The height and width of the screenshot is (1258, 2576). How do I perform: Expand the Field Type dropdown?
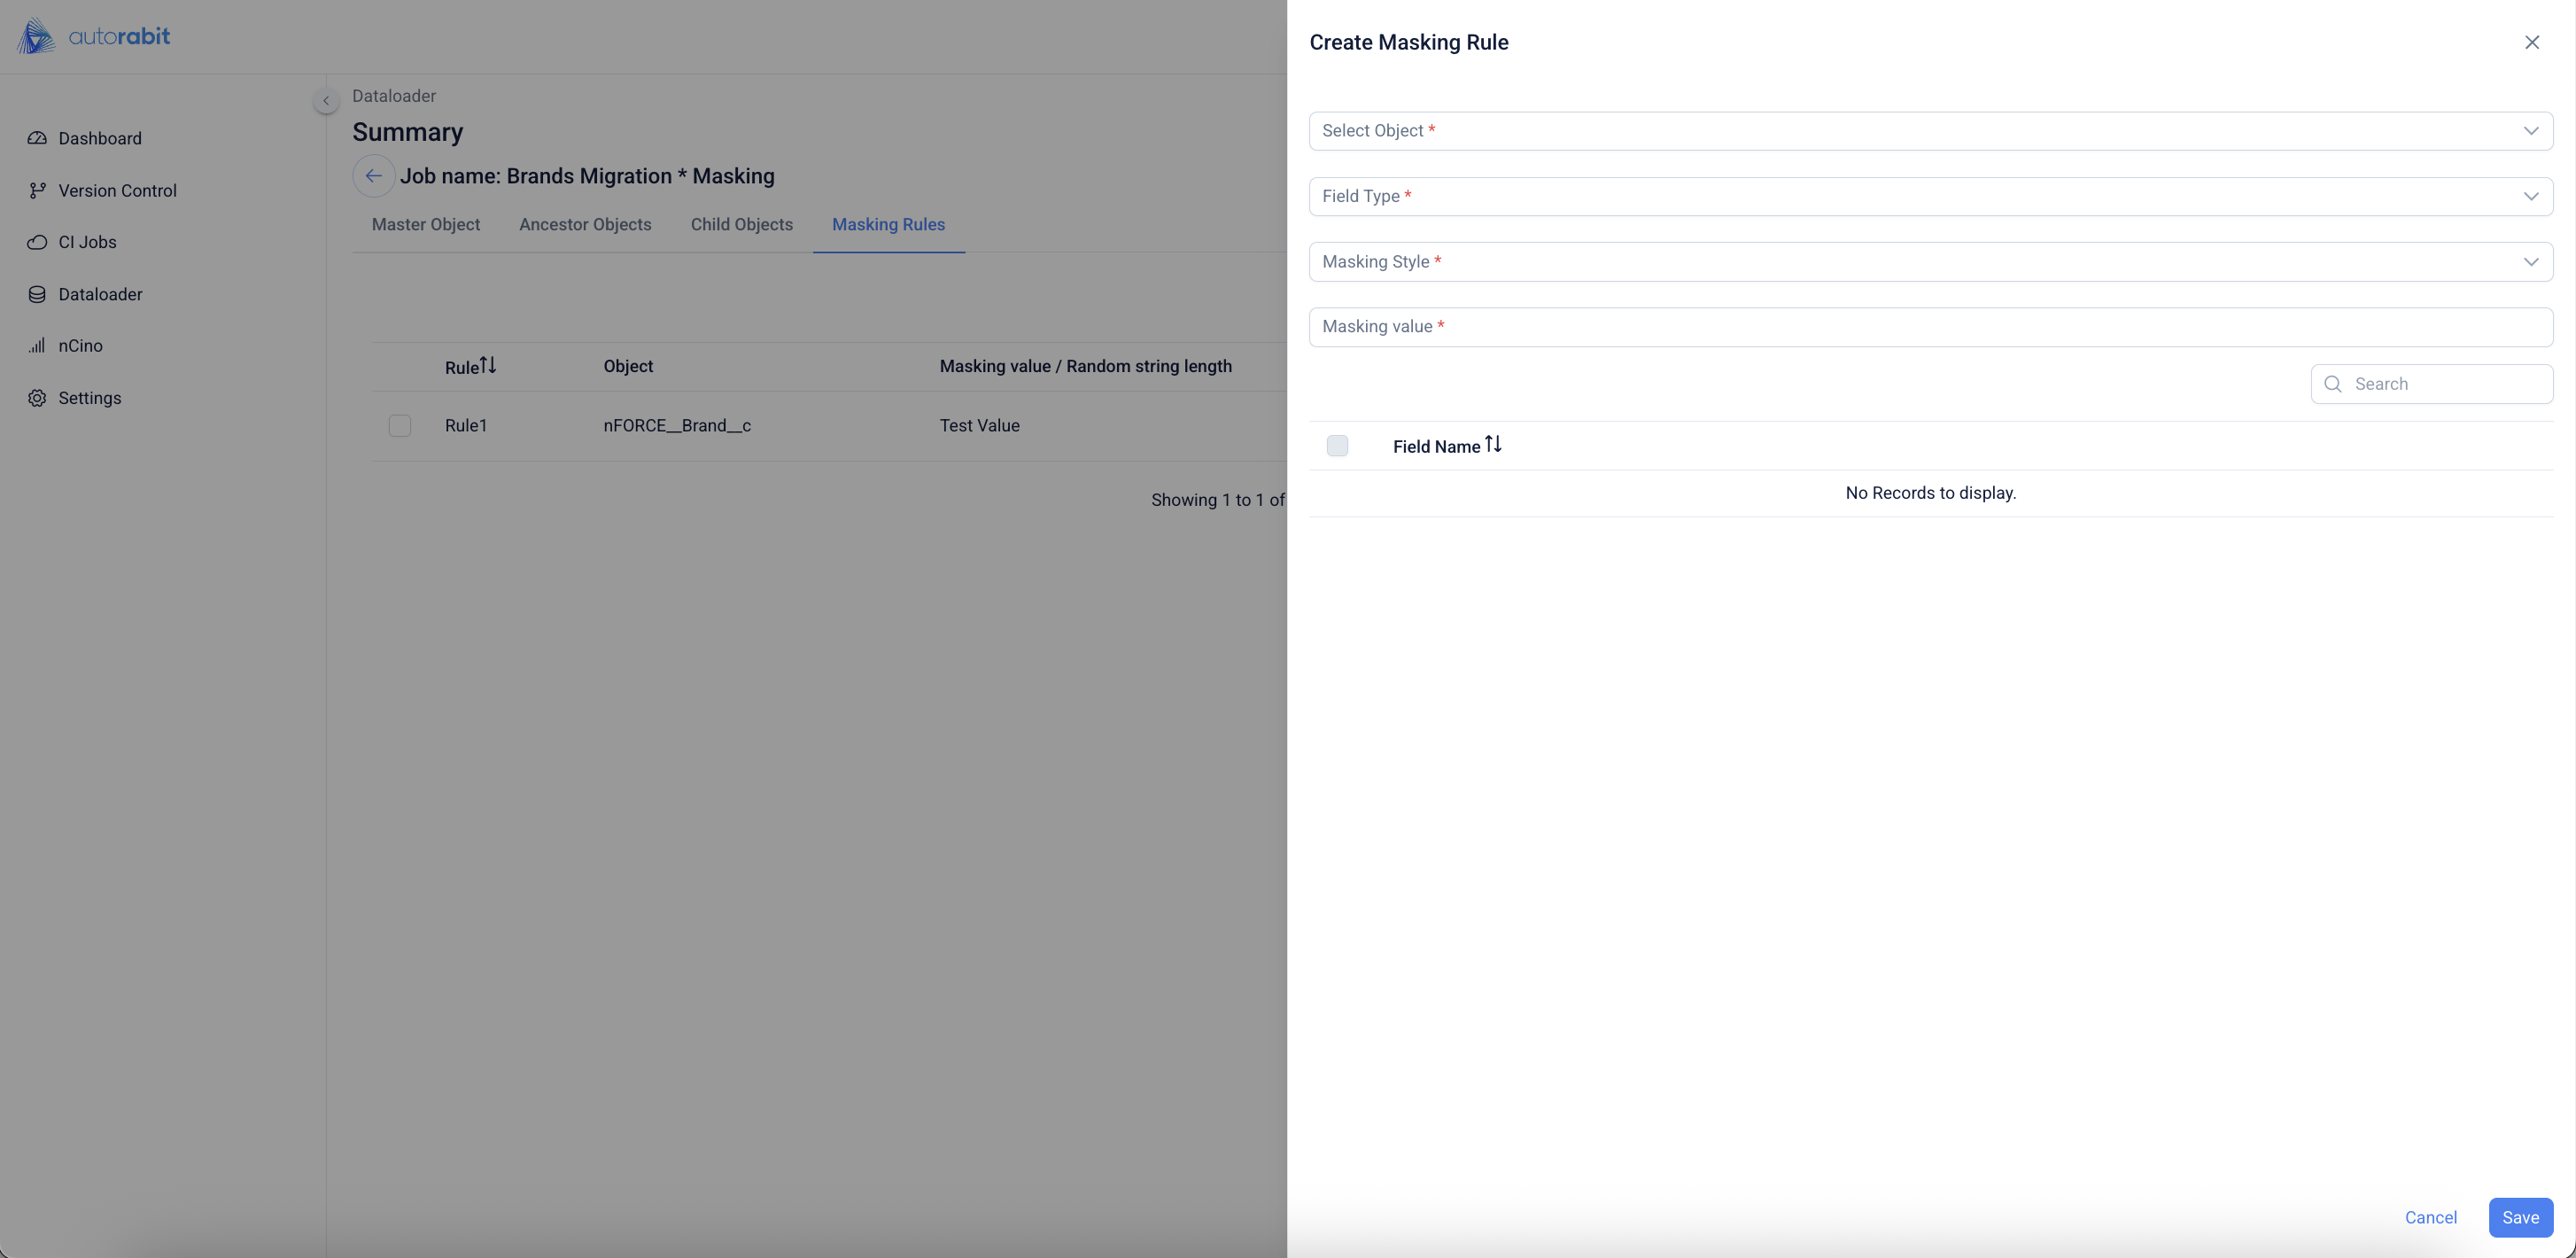pyautogui.click(x=1930, y=196)
